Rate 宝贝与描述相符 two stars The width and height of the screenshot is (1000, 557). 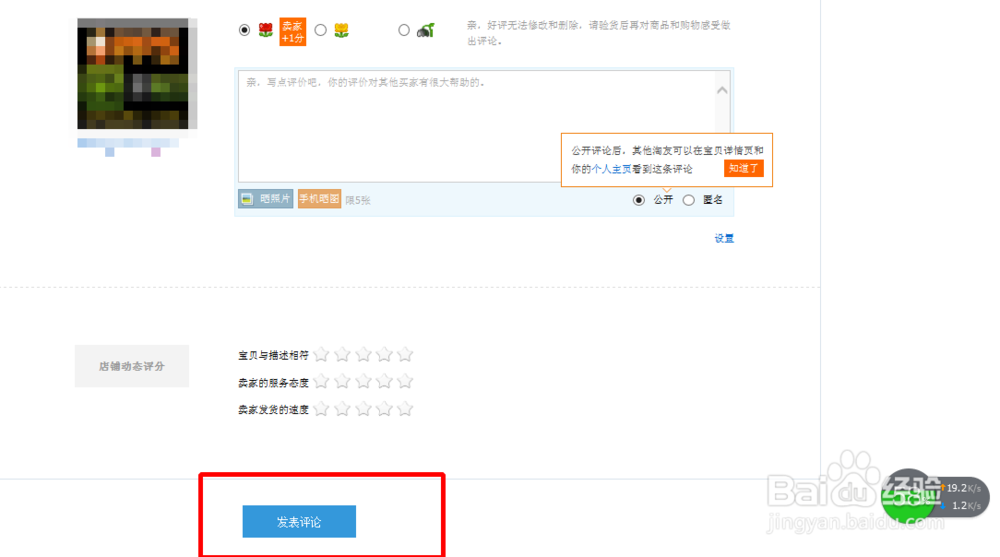(x=342, y=354)
